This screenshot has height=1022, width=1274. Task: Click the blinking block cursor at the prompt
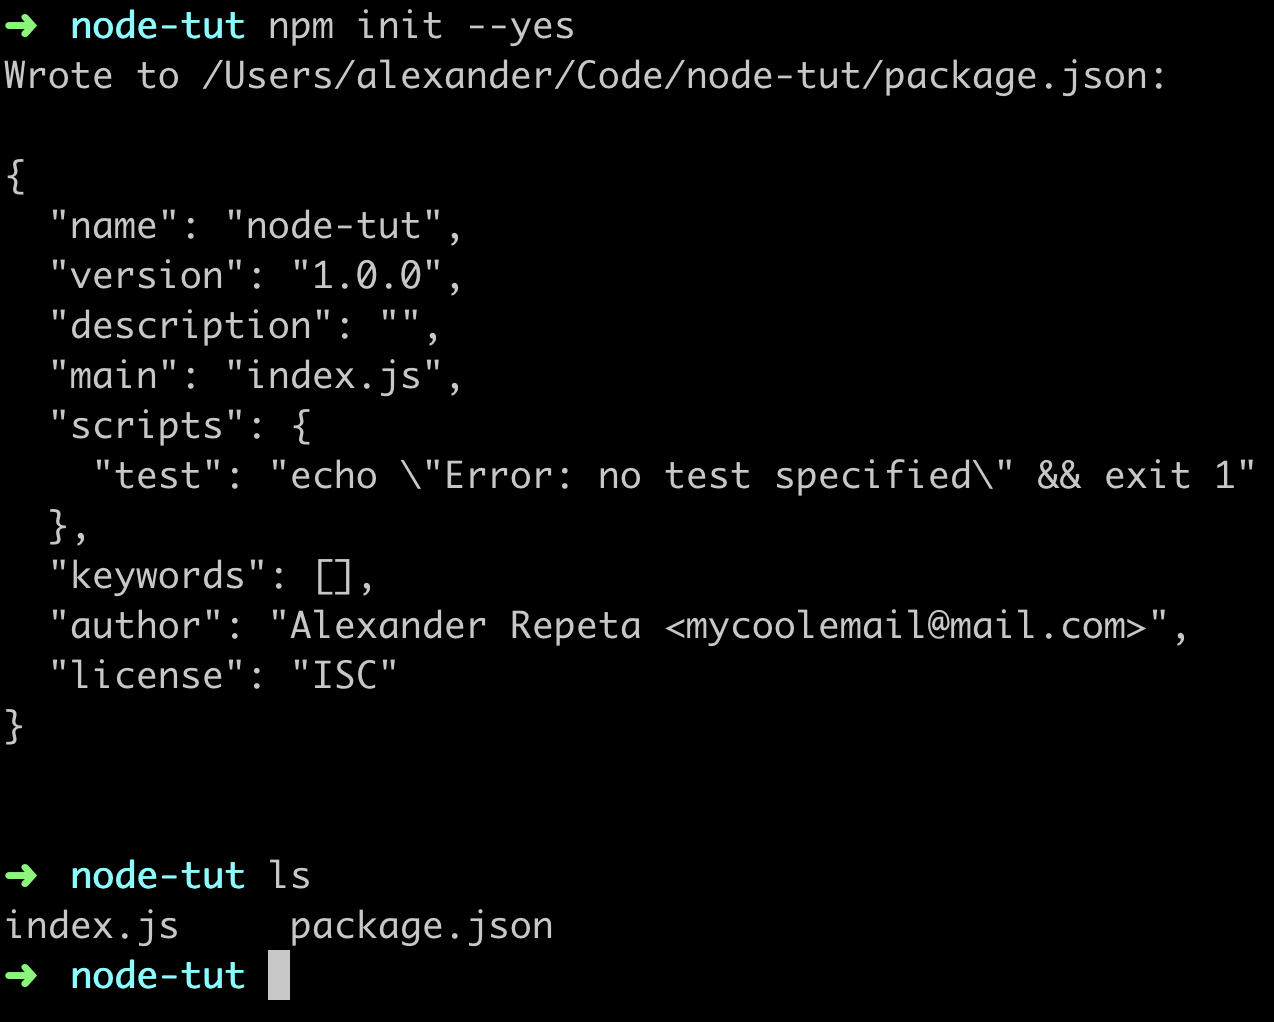[279, 975]
